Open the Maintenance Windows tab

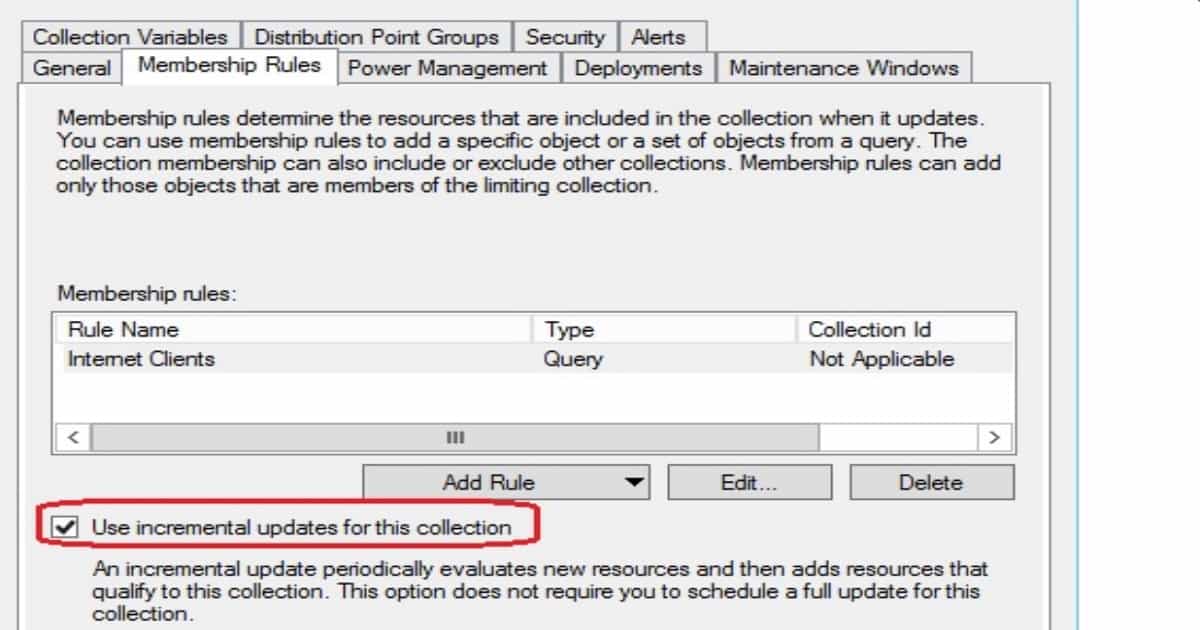(844, 68)
